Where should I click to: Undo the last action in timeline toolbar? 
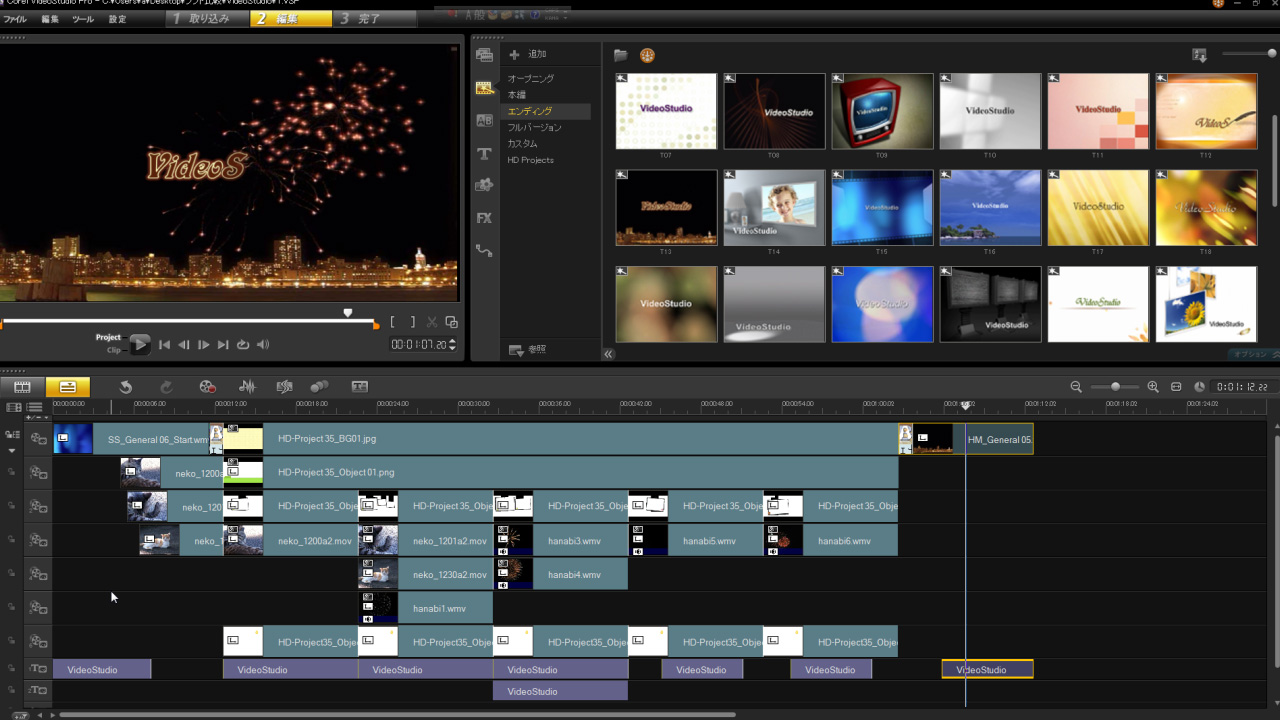pyautogui.click(x=126, y=387)
